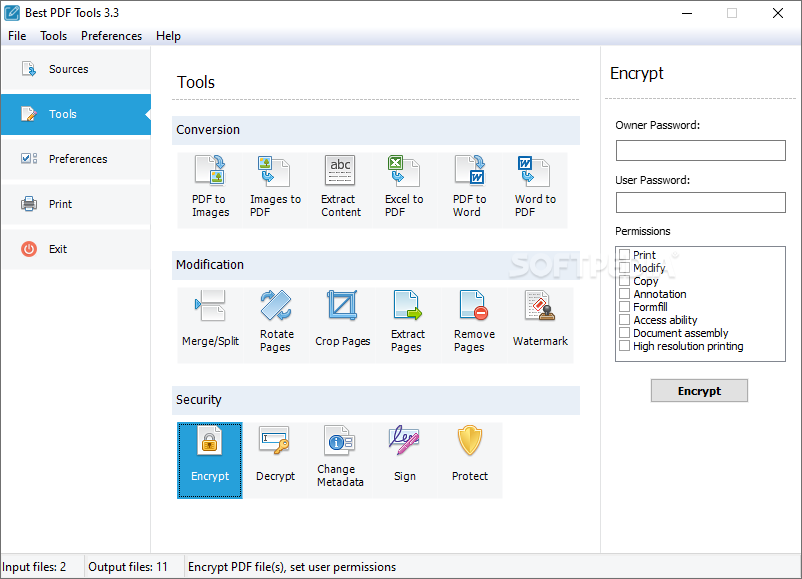Click the Encrypt button in right panel
Image resolution: width=802 pixels, height=579 pixels.
pos(699,391)
